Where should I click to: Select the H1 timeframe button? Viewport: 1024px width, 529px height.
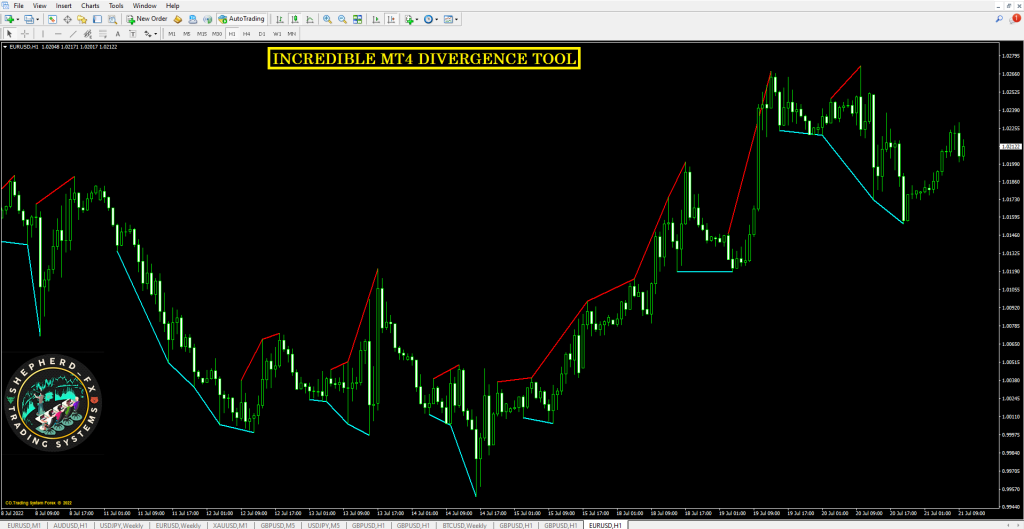point(232,34)
